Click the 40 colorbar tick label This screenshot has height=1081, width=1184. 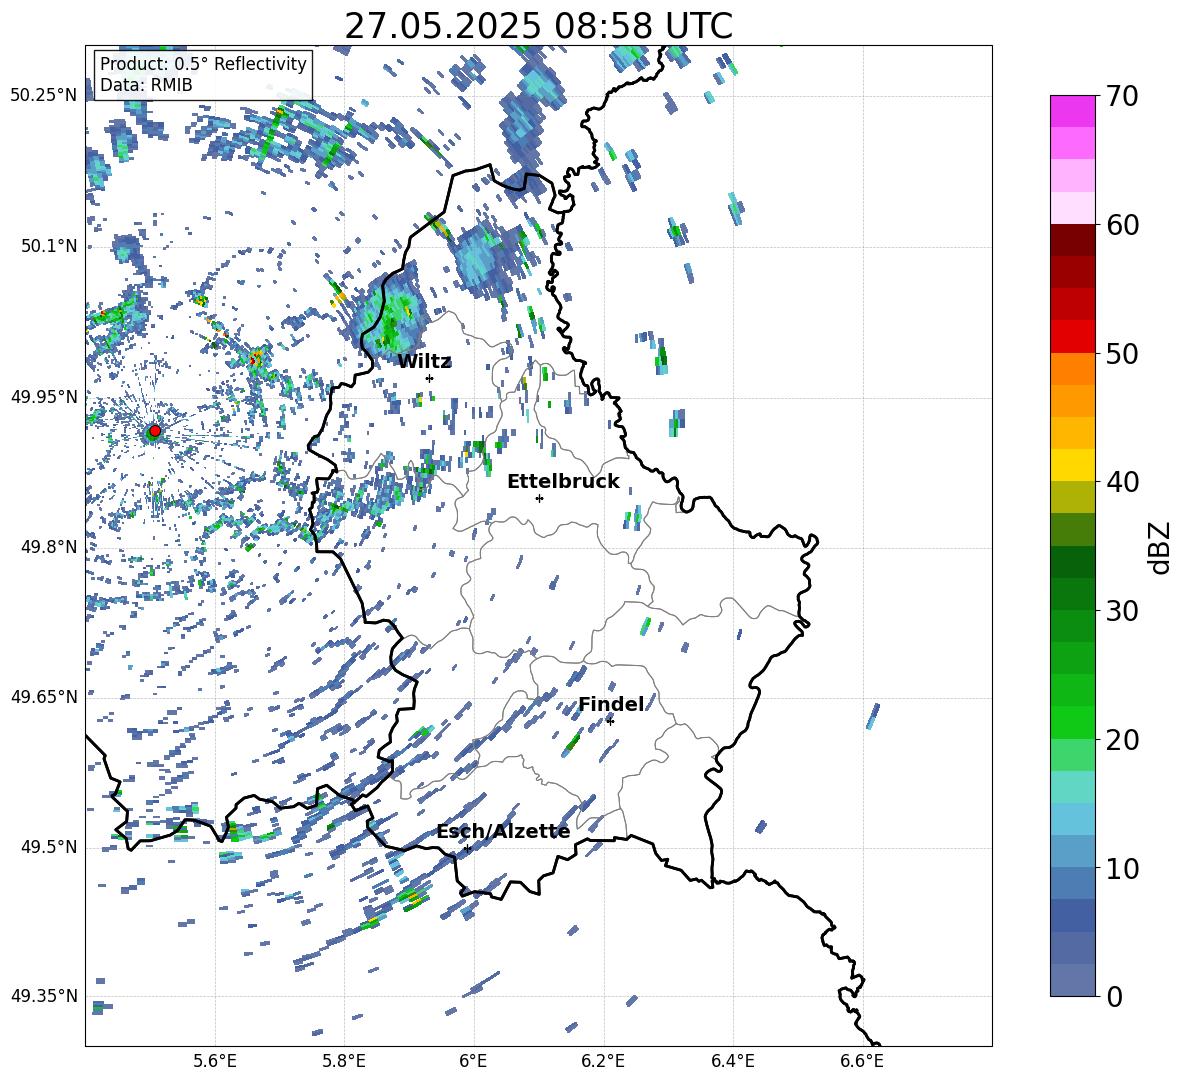1122,482
